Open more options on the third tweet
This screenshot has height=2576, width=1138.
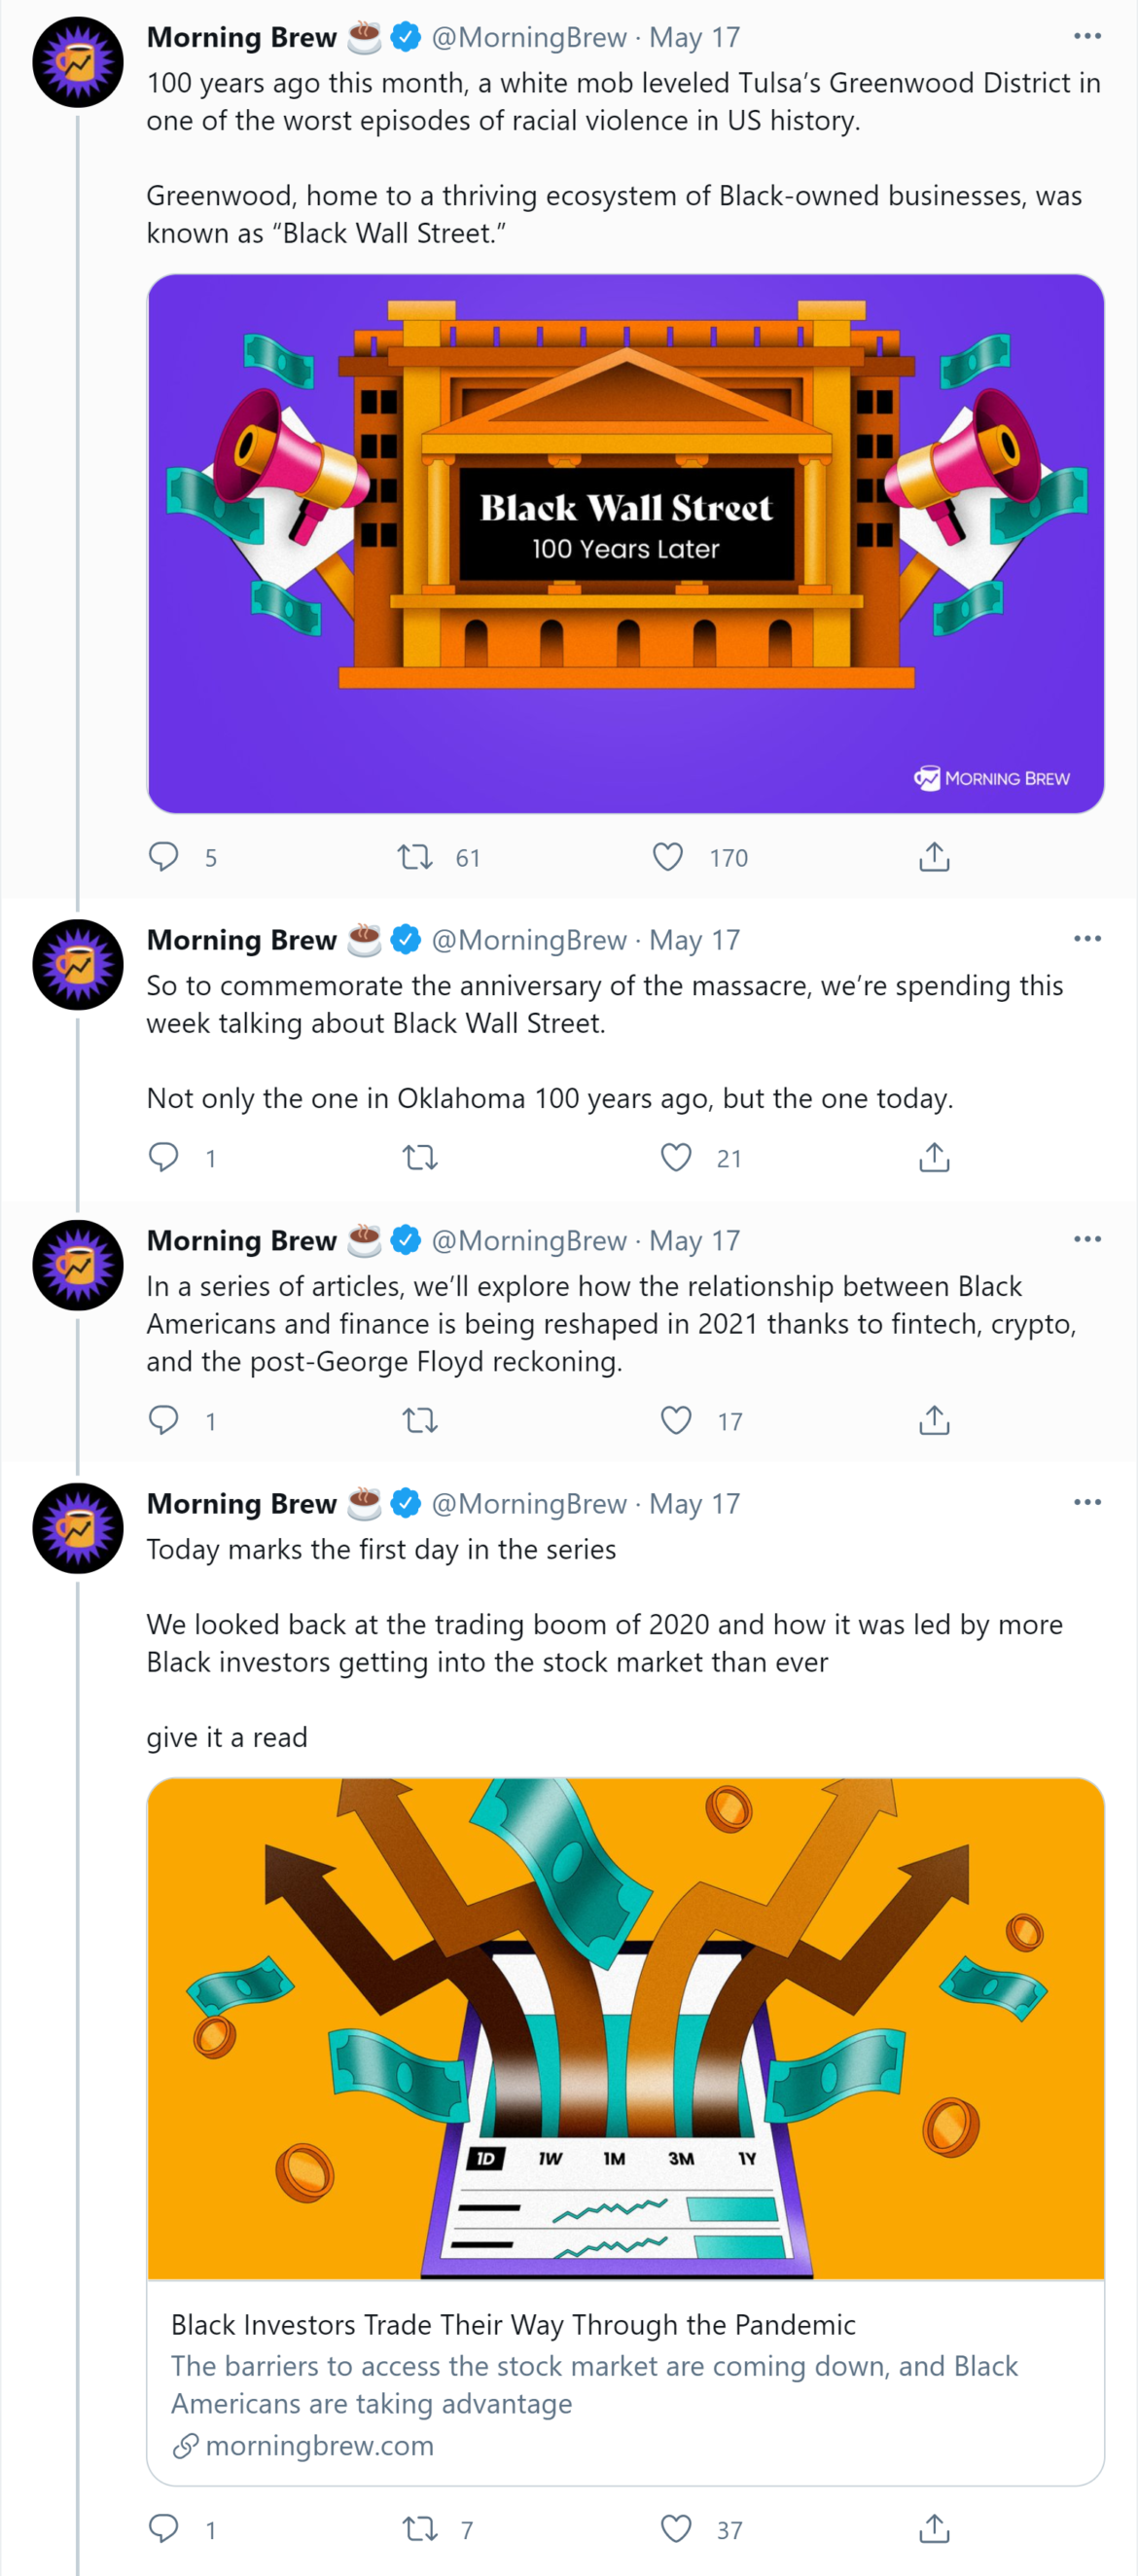(1087, 1239)
